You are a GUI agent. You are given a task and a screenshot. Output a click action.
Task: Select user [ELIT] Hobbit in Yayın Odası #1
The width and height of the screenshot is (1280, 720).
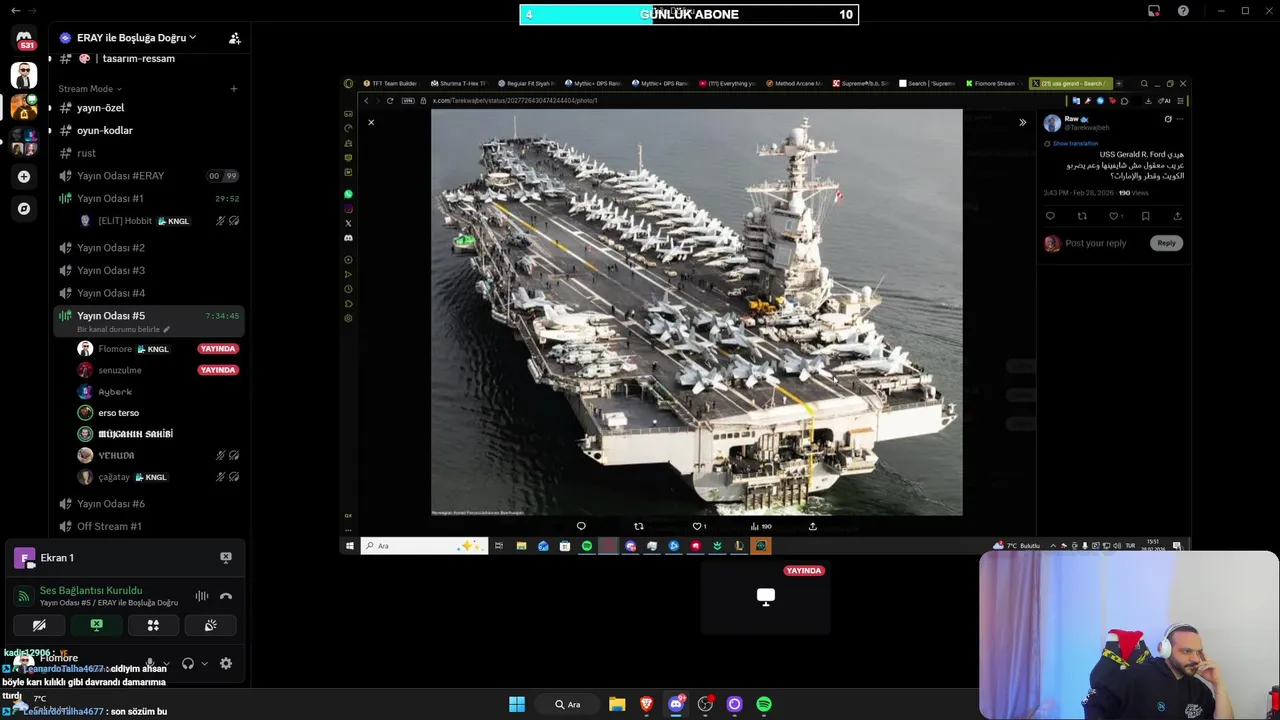(158, 221)
